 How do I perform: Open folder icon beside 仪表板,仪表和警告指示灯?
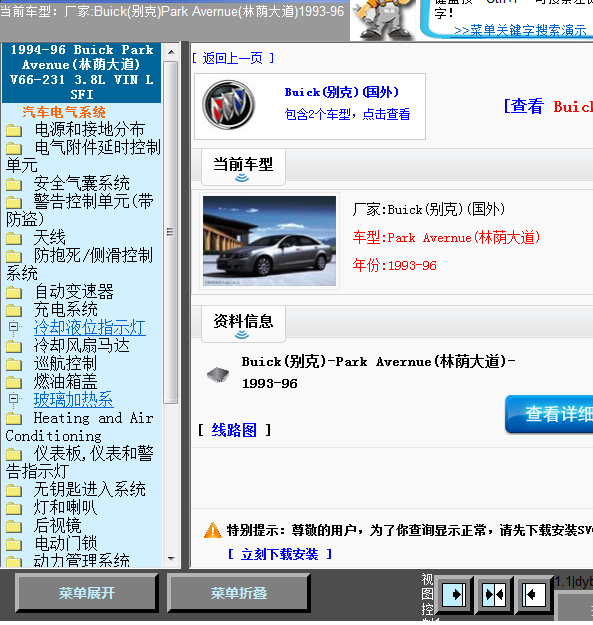[x=14, y=455]
